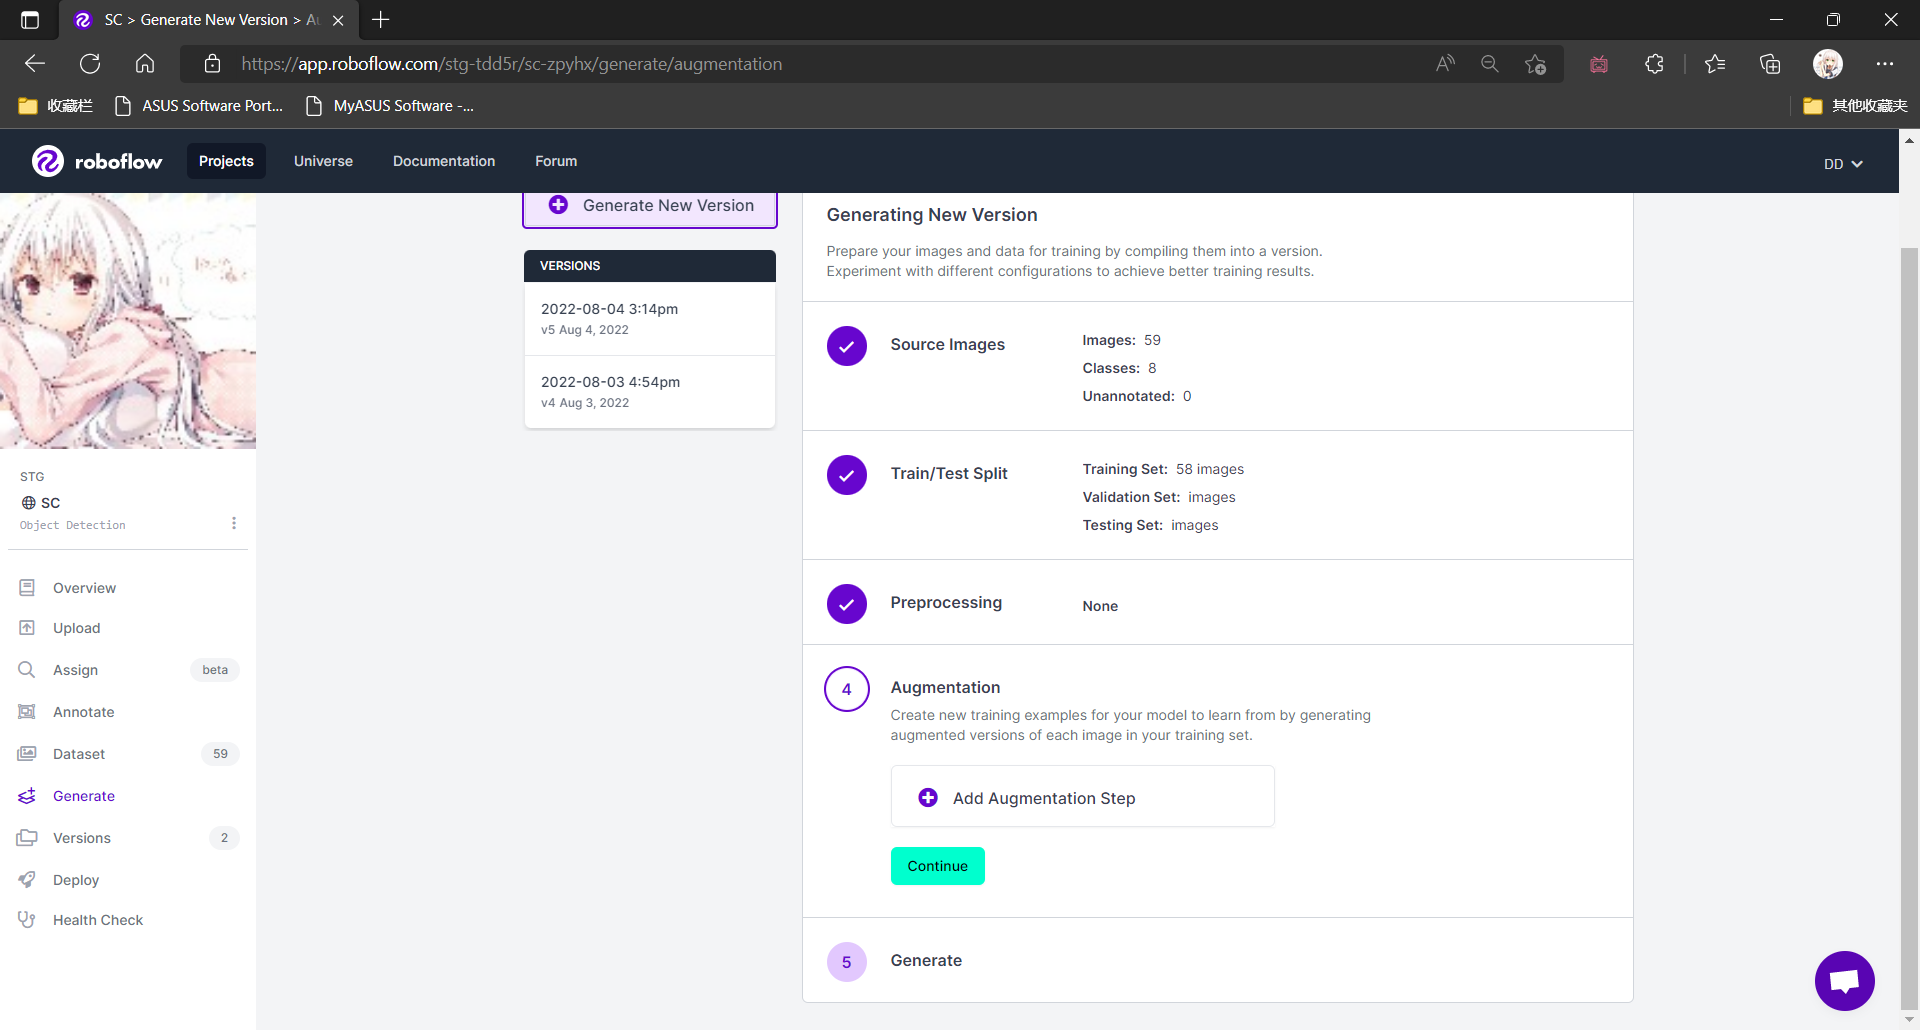Click the browser refresh icon
Viewport: 1920px width, 1030px height.
[90, 64]
